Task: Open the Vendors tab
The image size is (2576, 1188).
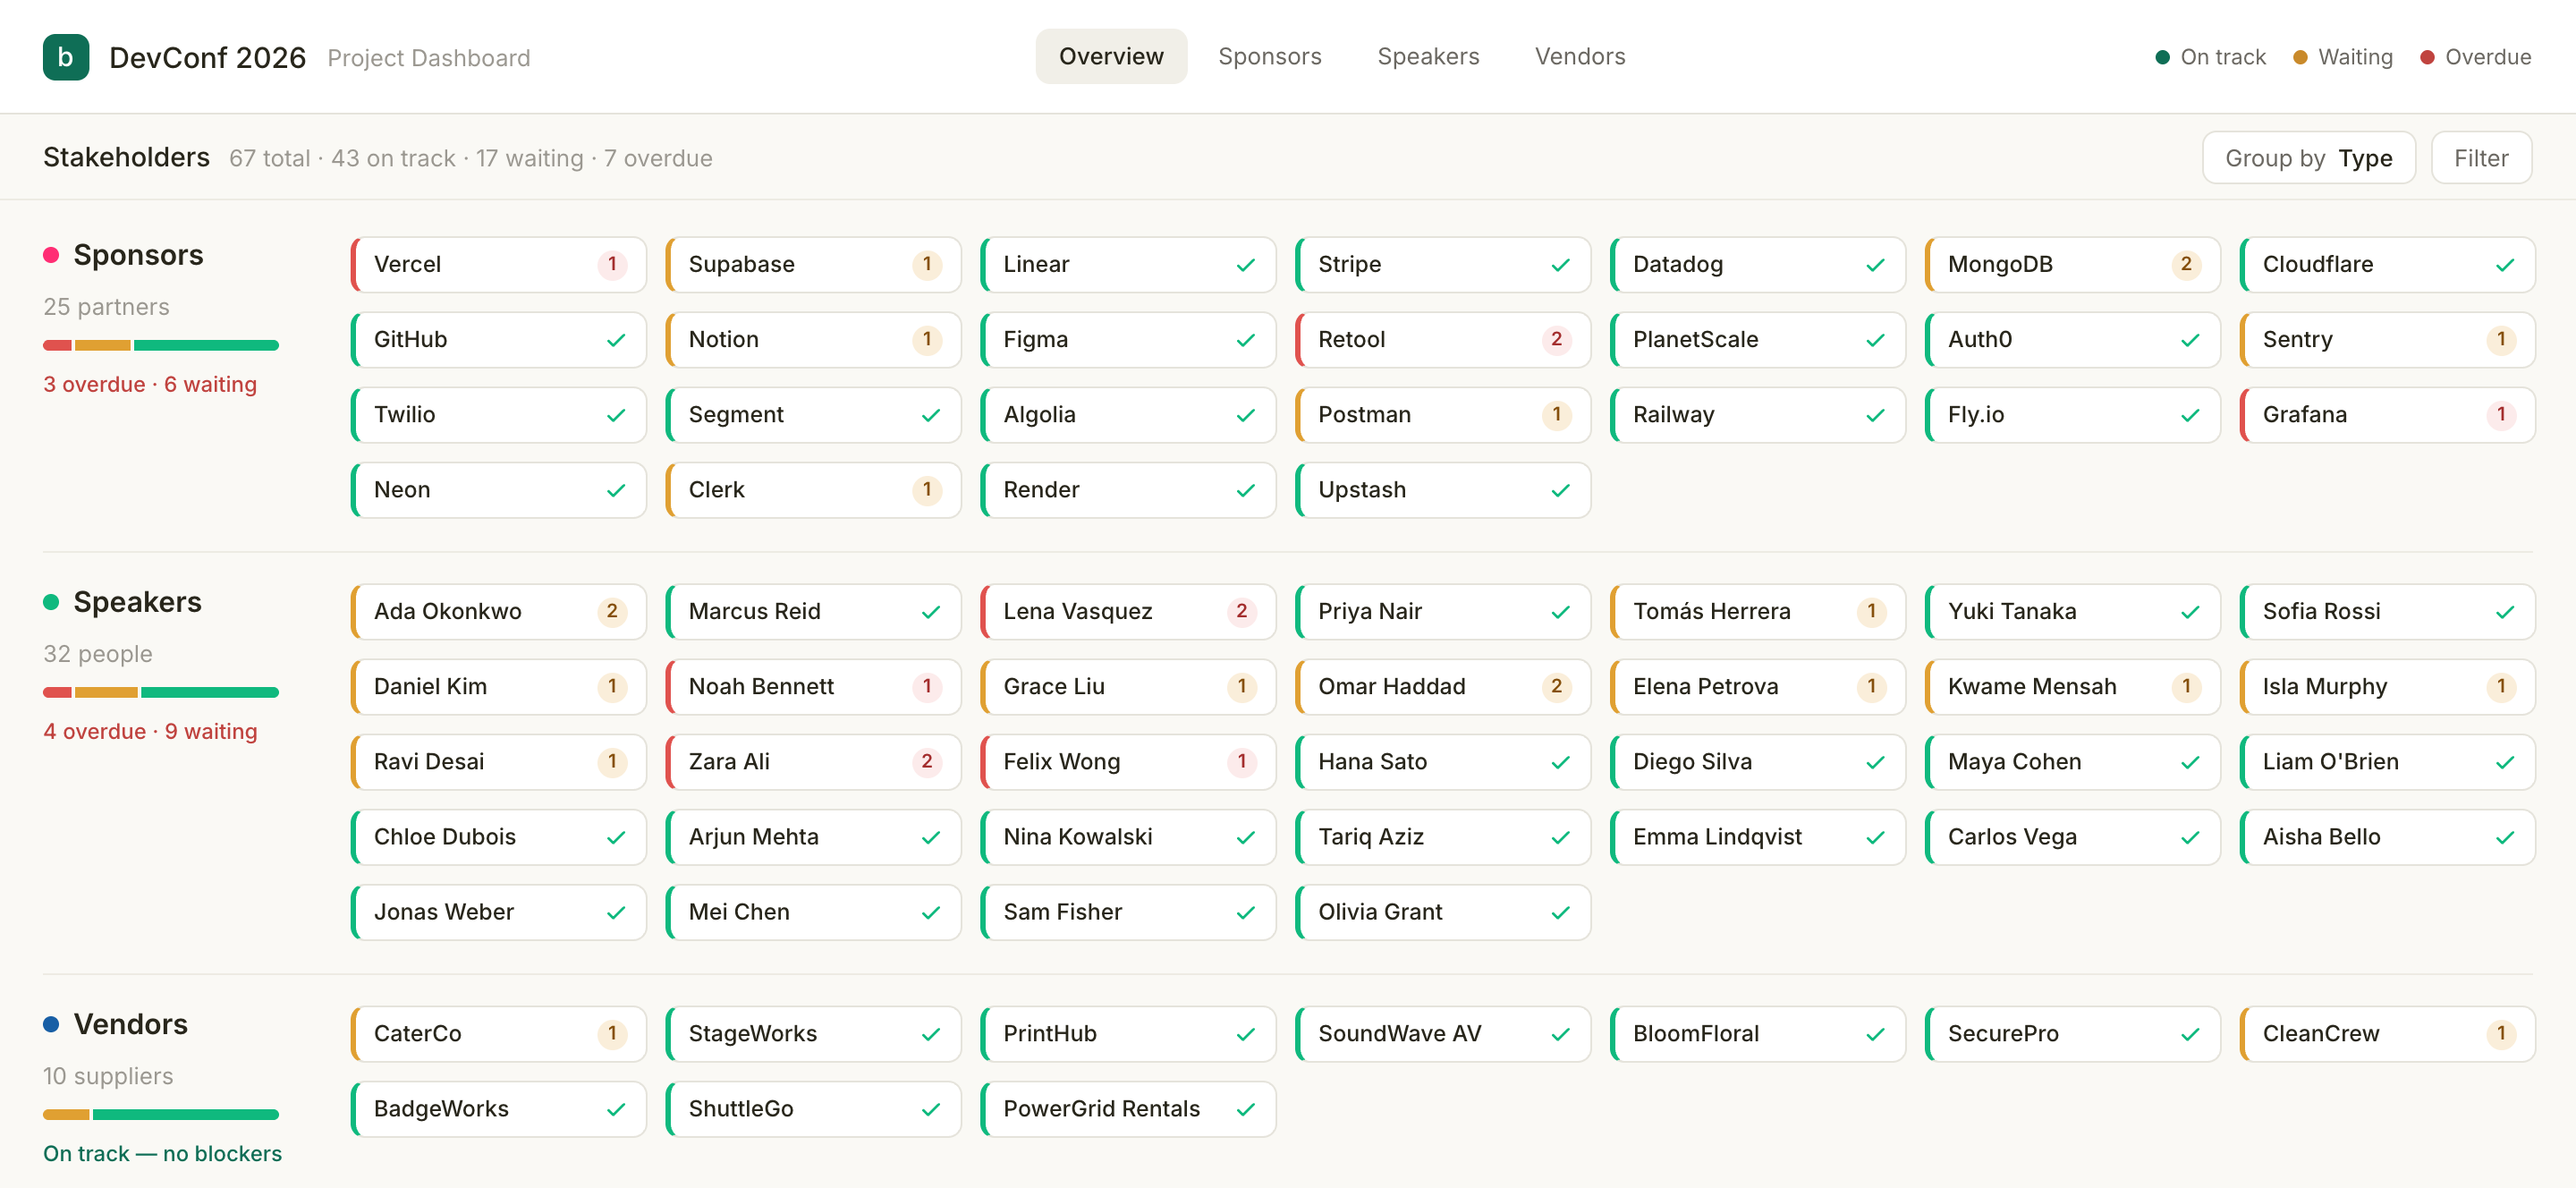Action: pos(1580,56)
